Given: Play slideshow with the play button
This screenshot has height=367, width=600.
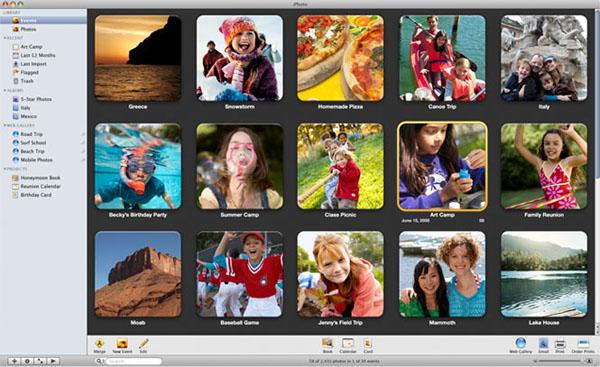Looking at the screenshot, I should (x=53, y=361).
